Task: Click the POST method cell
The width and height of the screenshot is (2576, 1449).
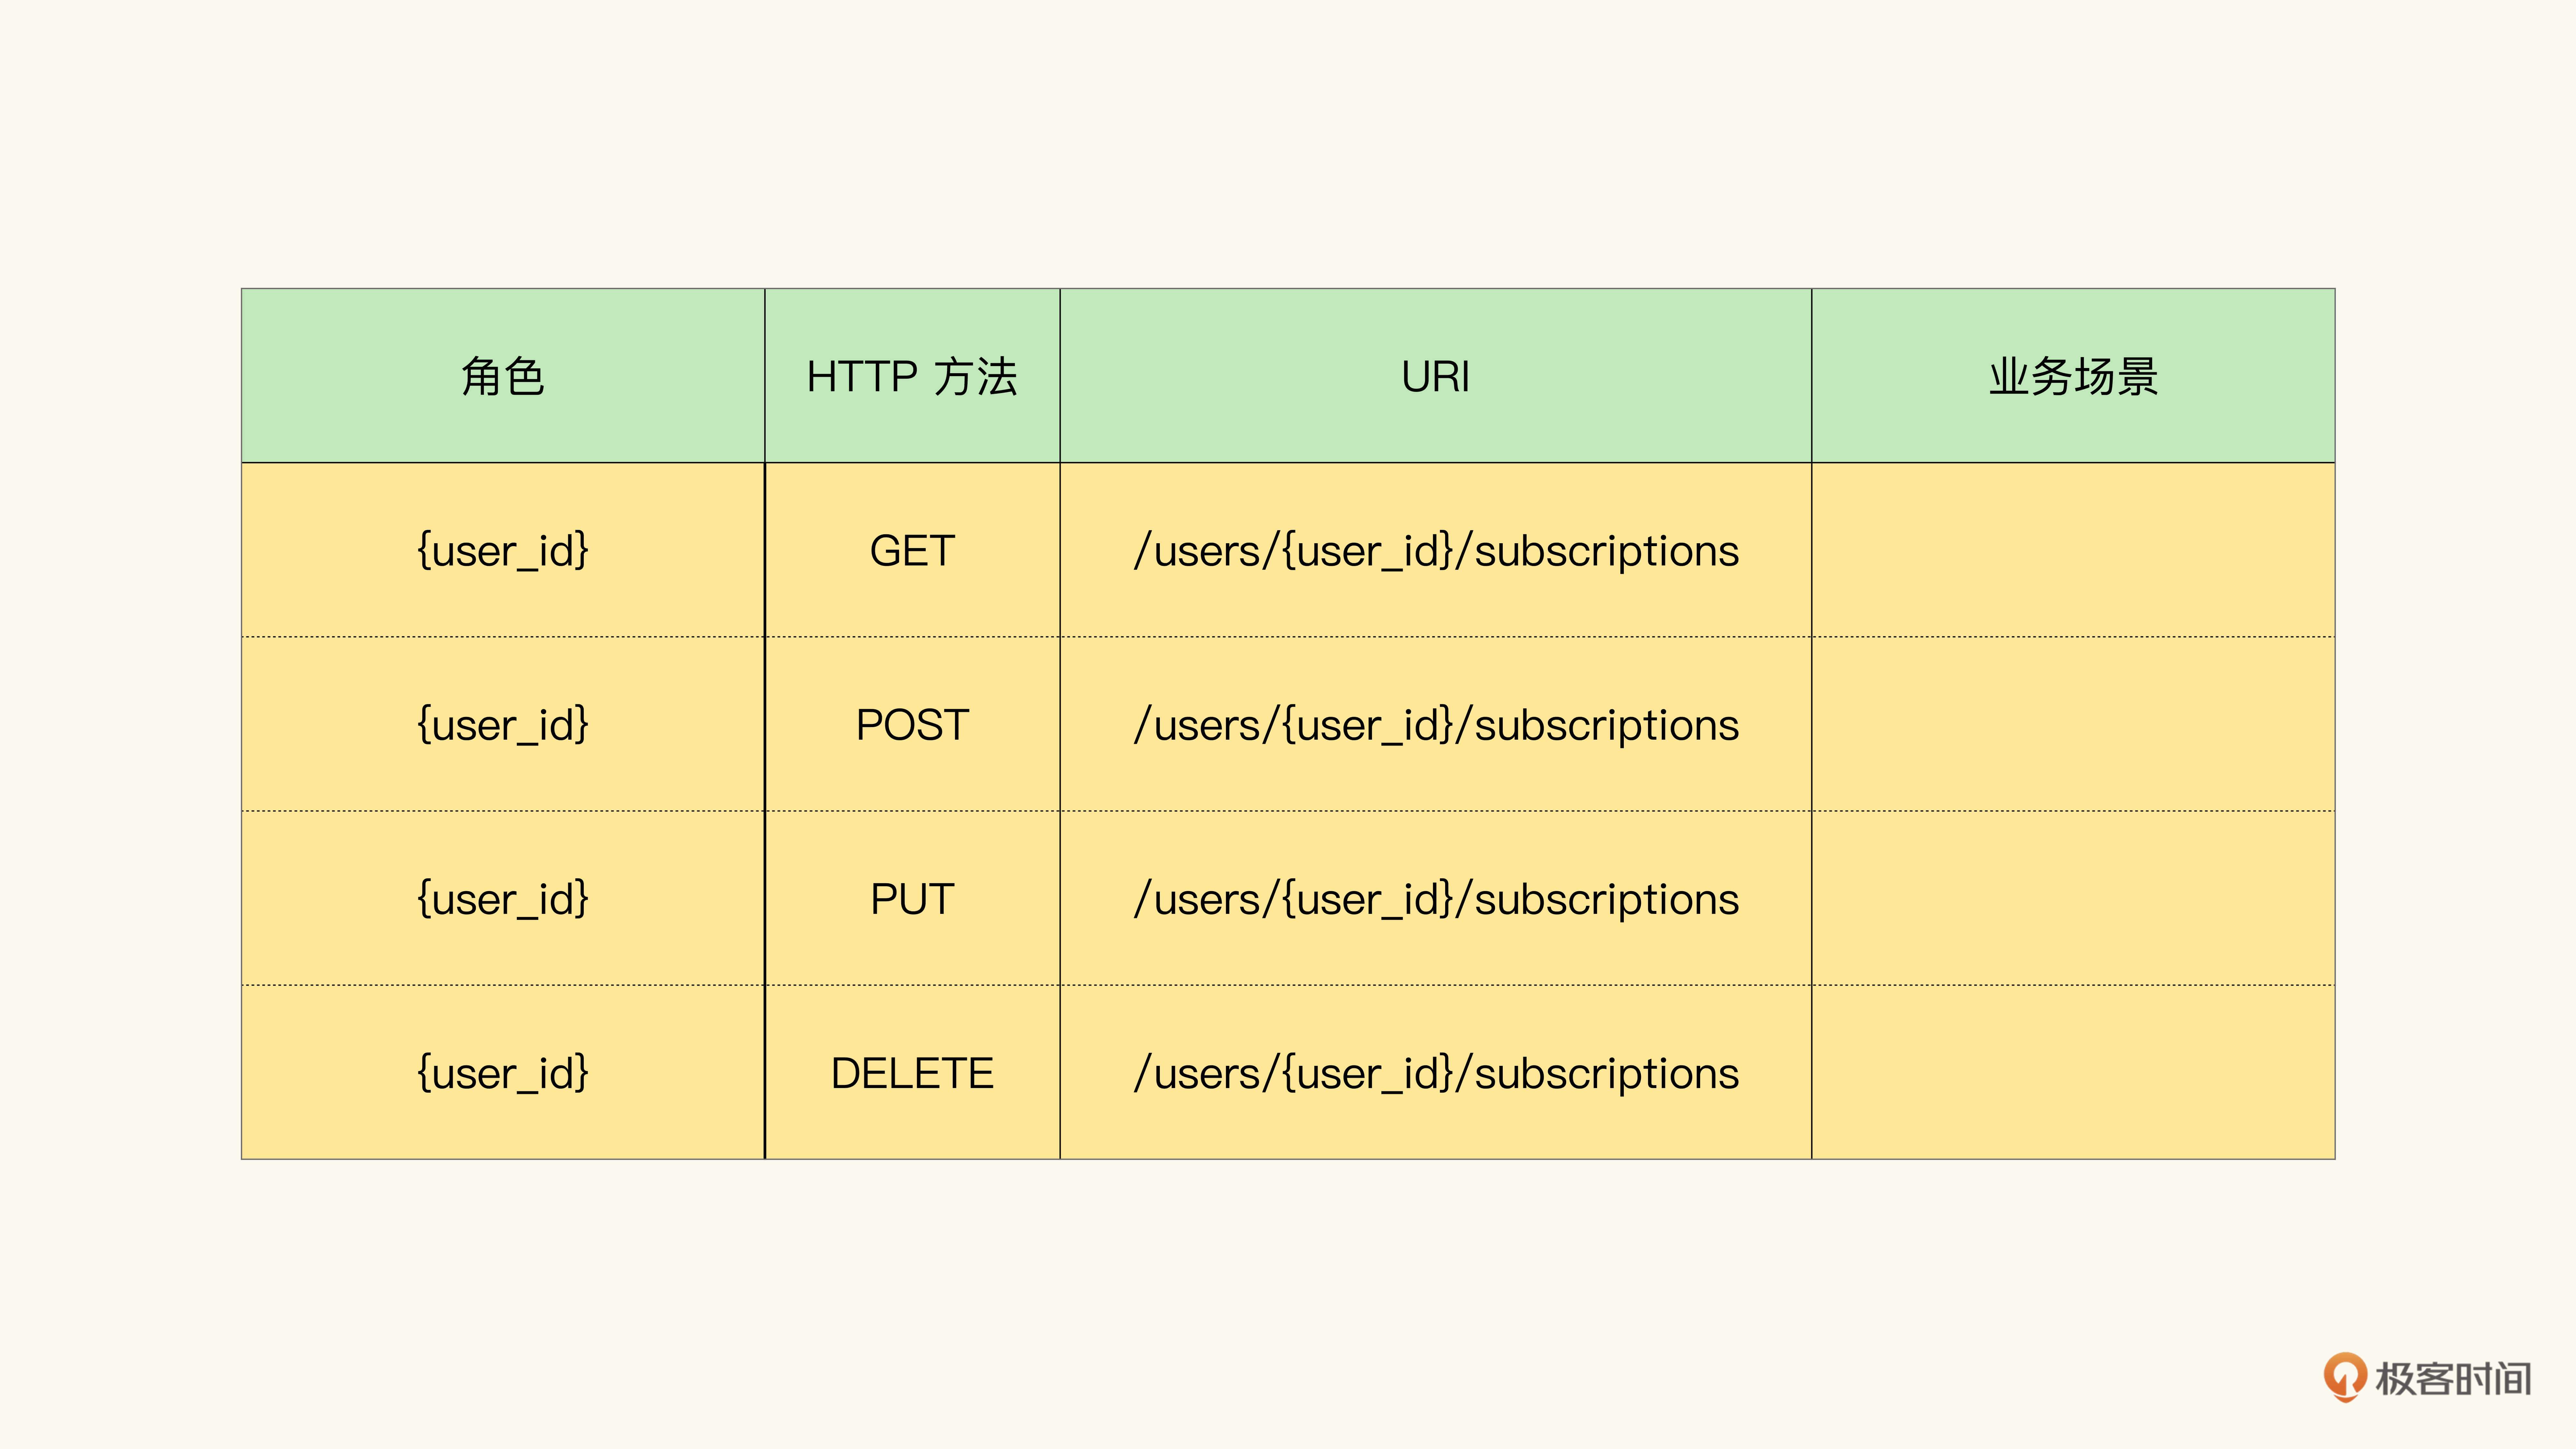Action: [x=912, y=724]
